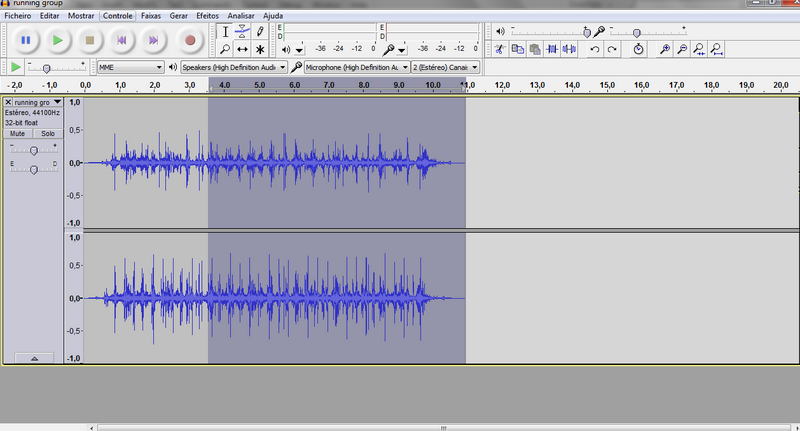
Task: Mute the running group track
Action: click(x=18, y=133)
